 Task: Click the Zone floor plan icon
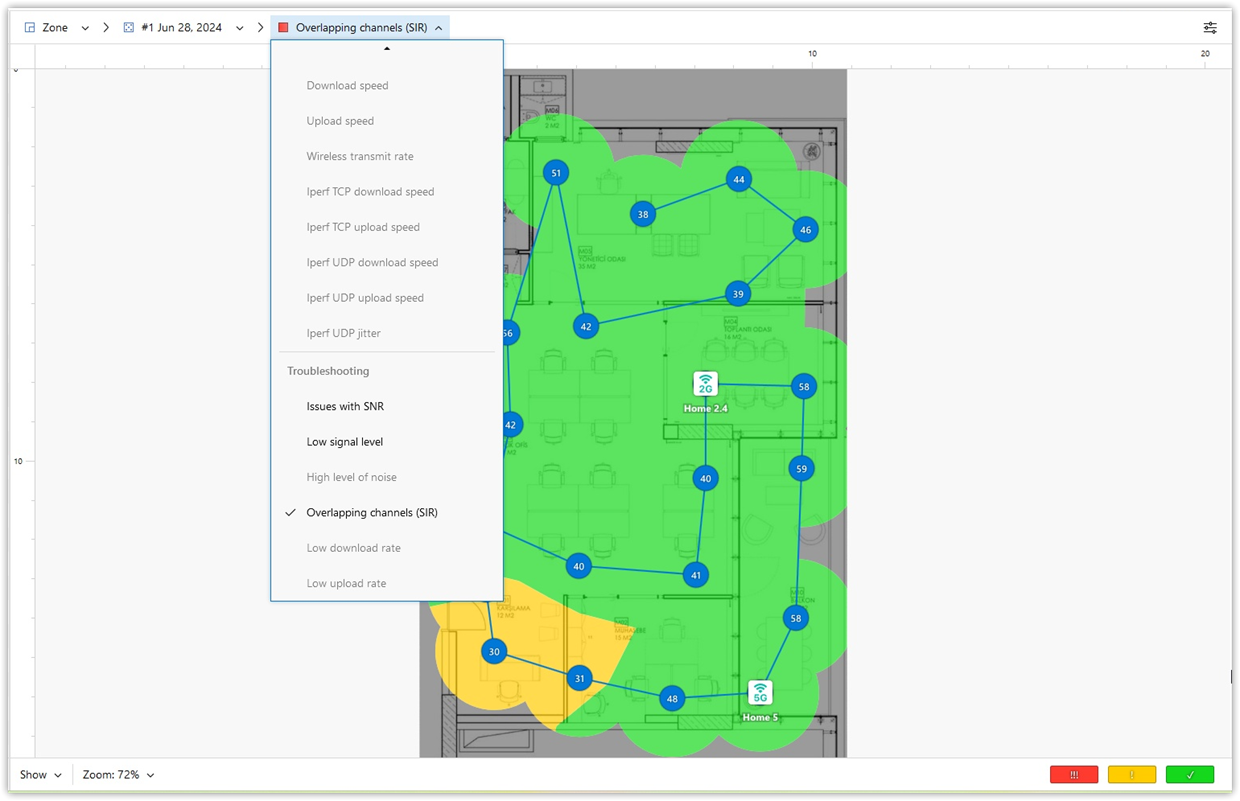click(x=30, y=28)
